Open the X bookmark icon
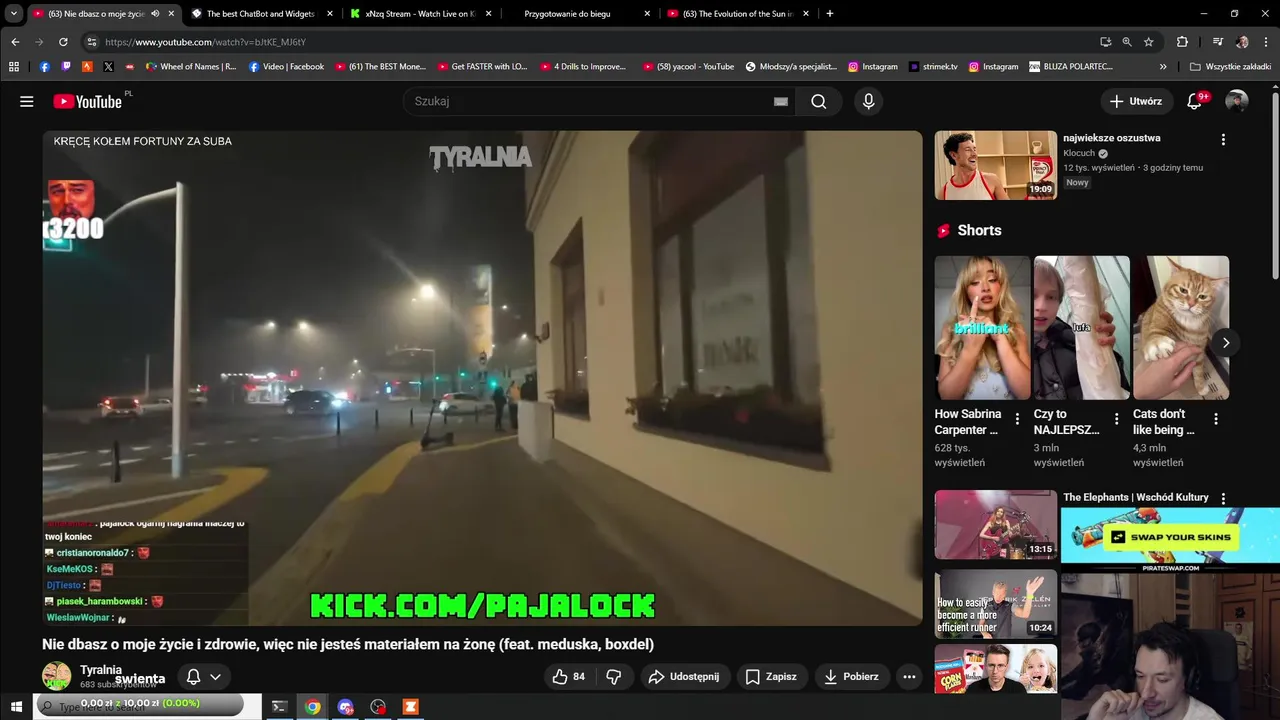The image size is (1280, 720). [108, 67]
